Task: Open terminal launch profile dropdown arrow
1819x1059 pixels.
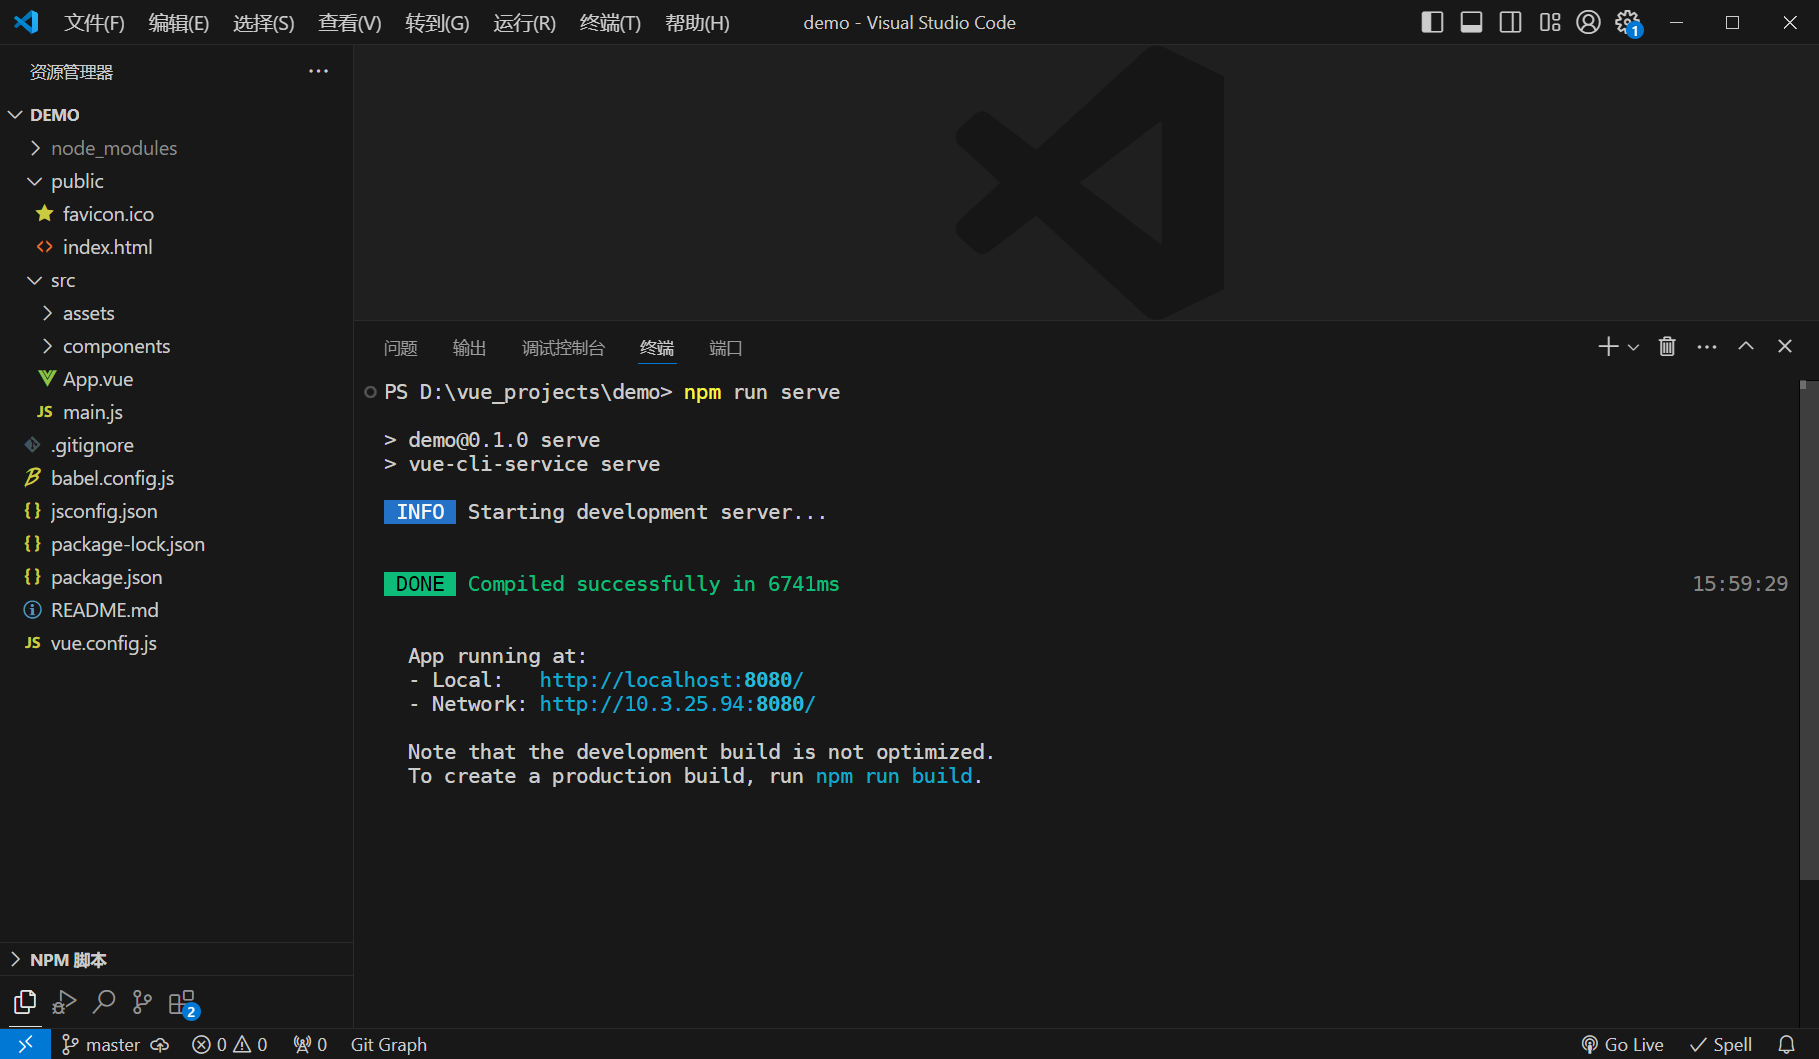Action: coord(1633,347)
